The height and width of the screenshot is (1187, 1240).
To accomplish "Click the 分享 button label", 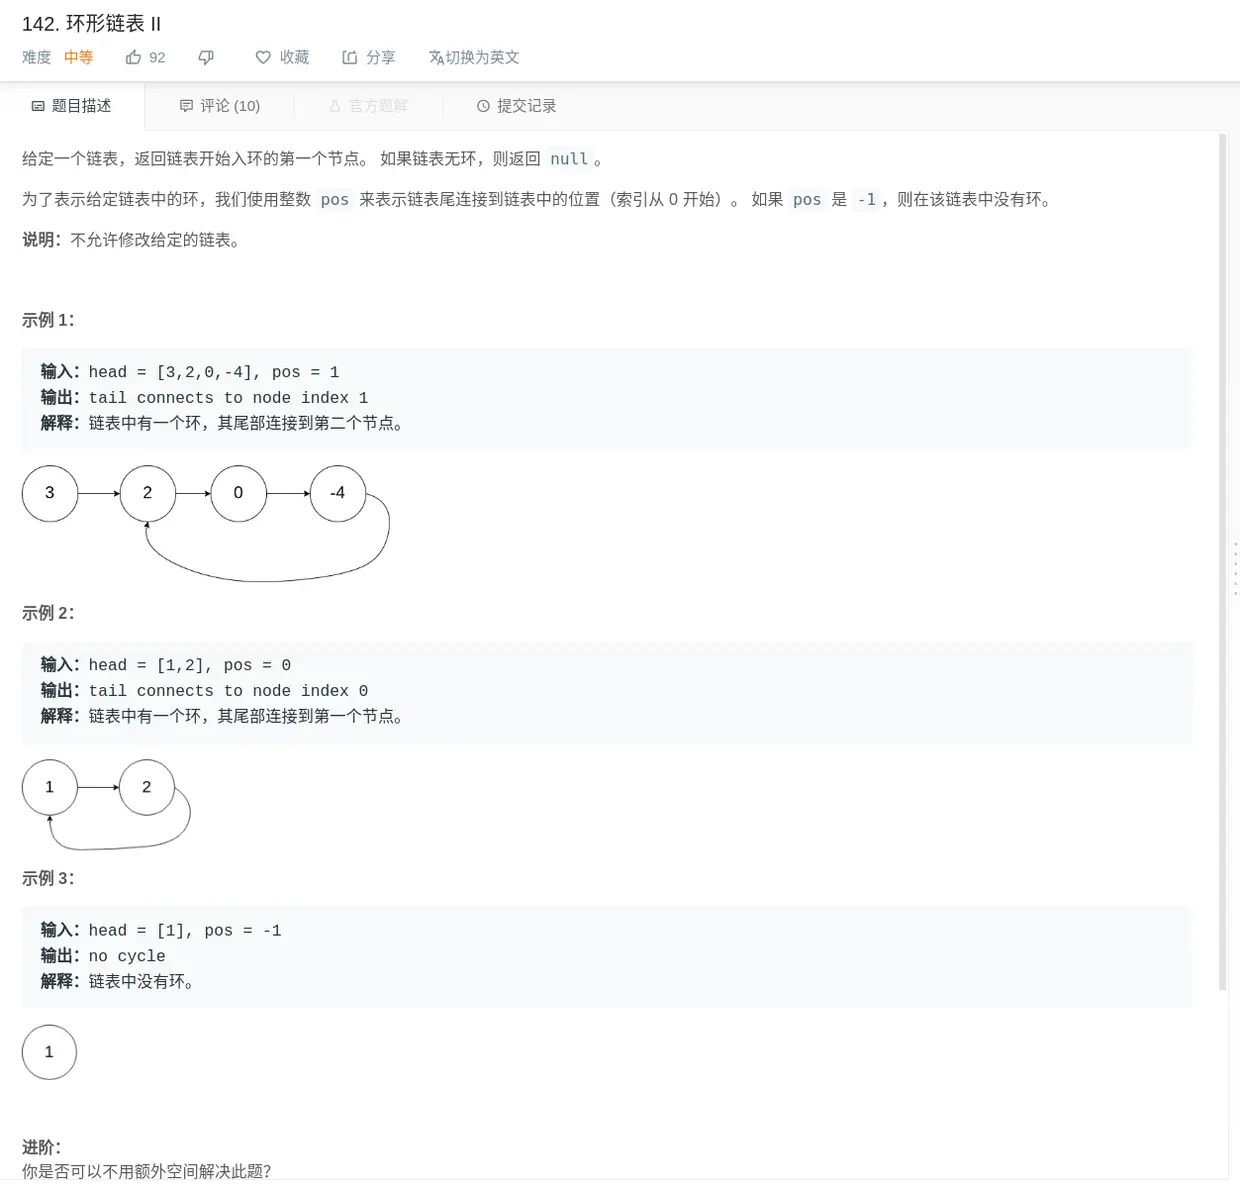I will pyautogui.click(x=380, y=58).
